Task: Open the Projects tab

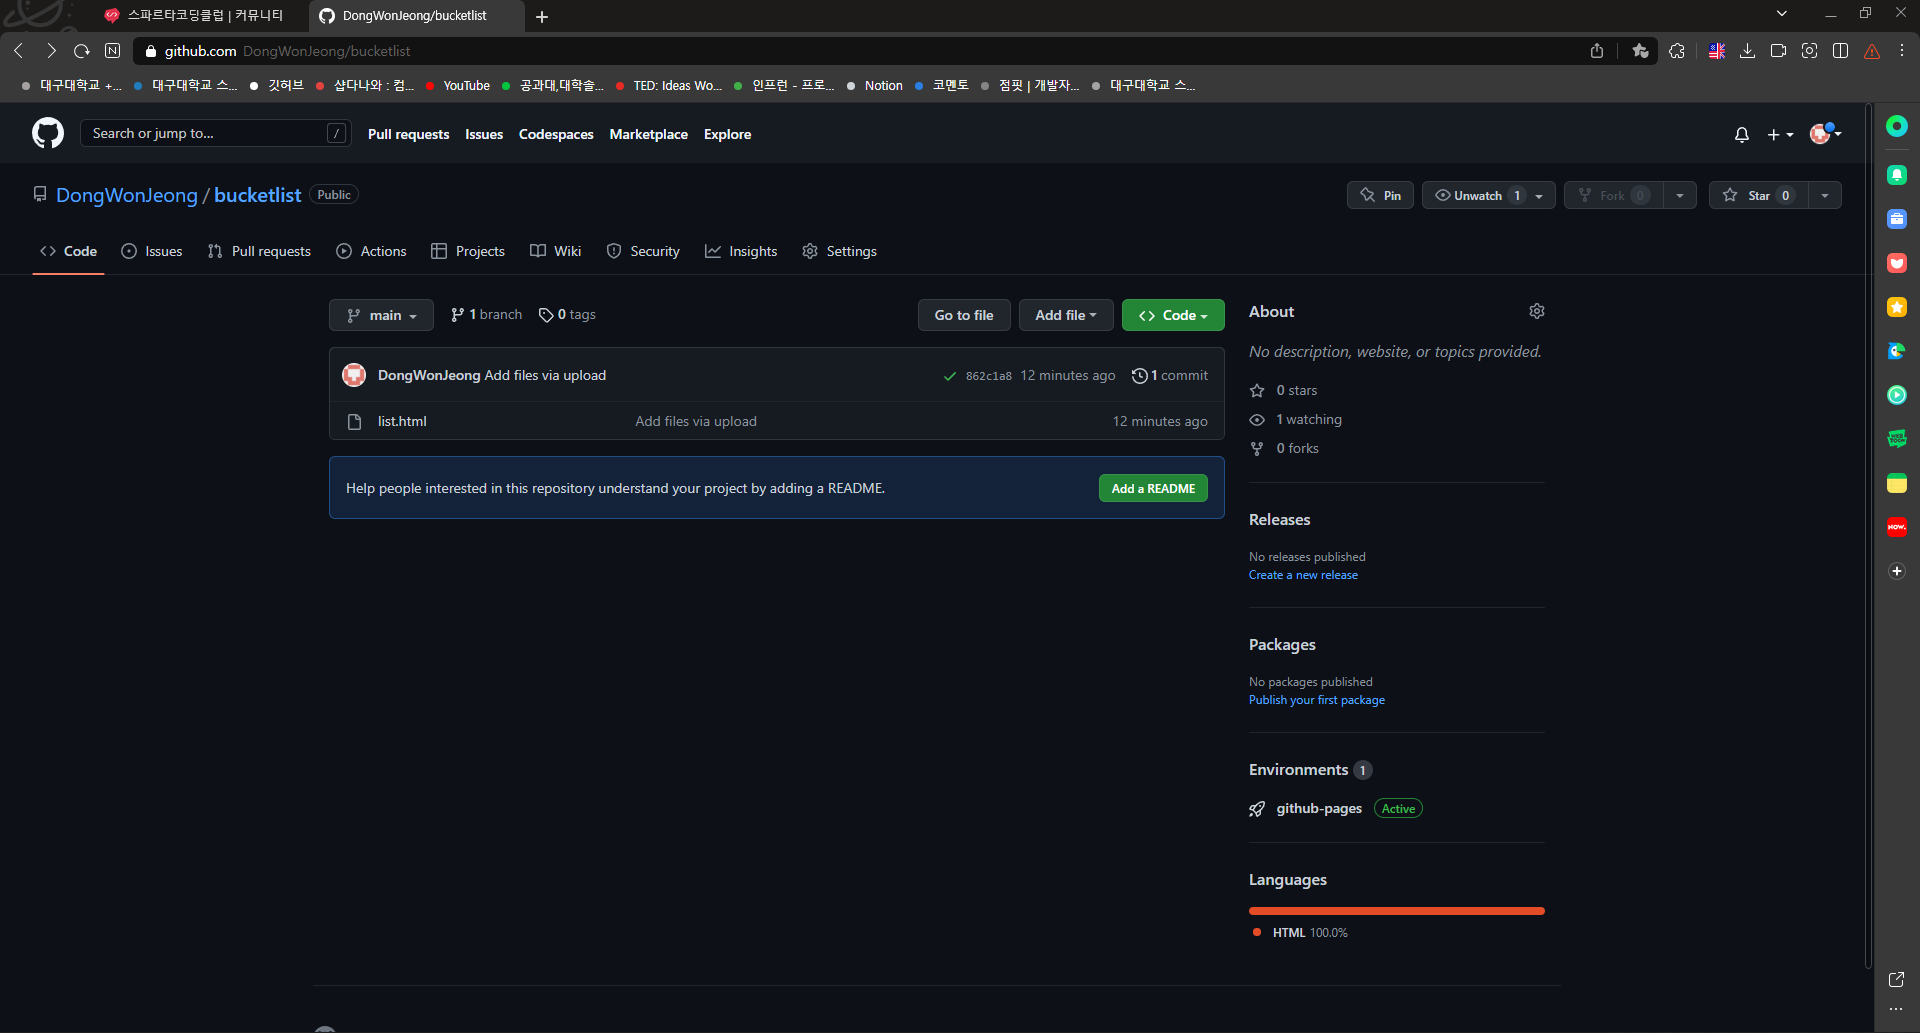Action: tap(468, 251)
